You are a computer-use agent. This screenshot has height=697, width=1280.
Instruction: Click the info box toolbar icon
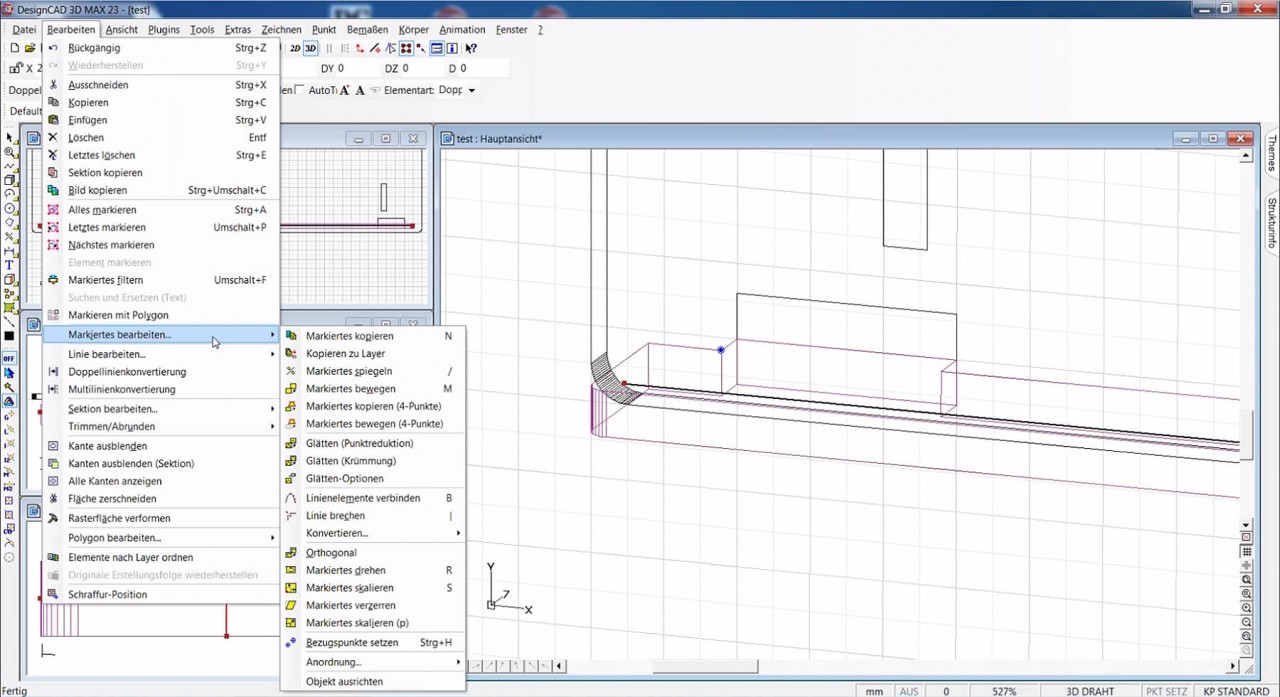452,48
